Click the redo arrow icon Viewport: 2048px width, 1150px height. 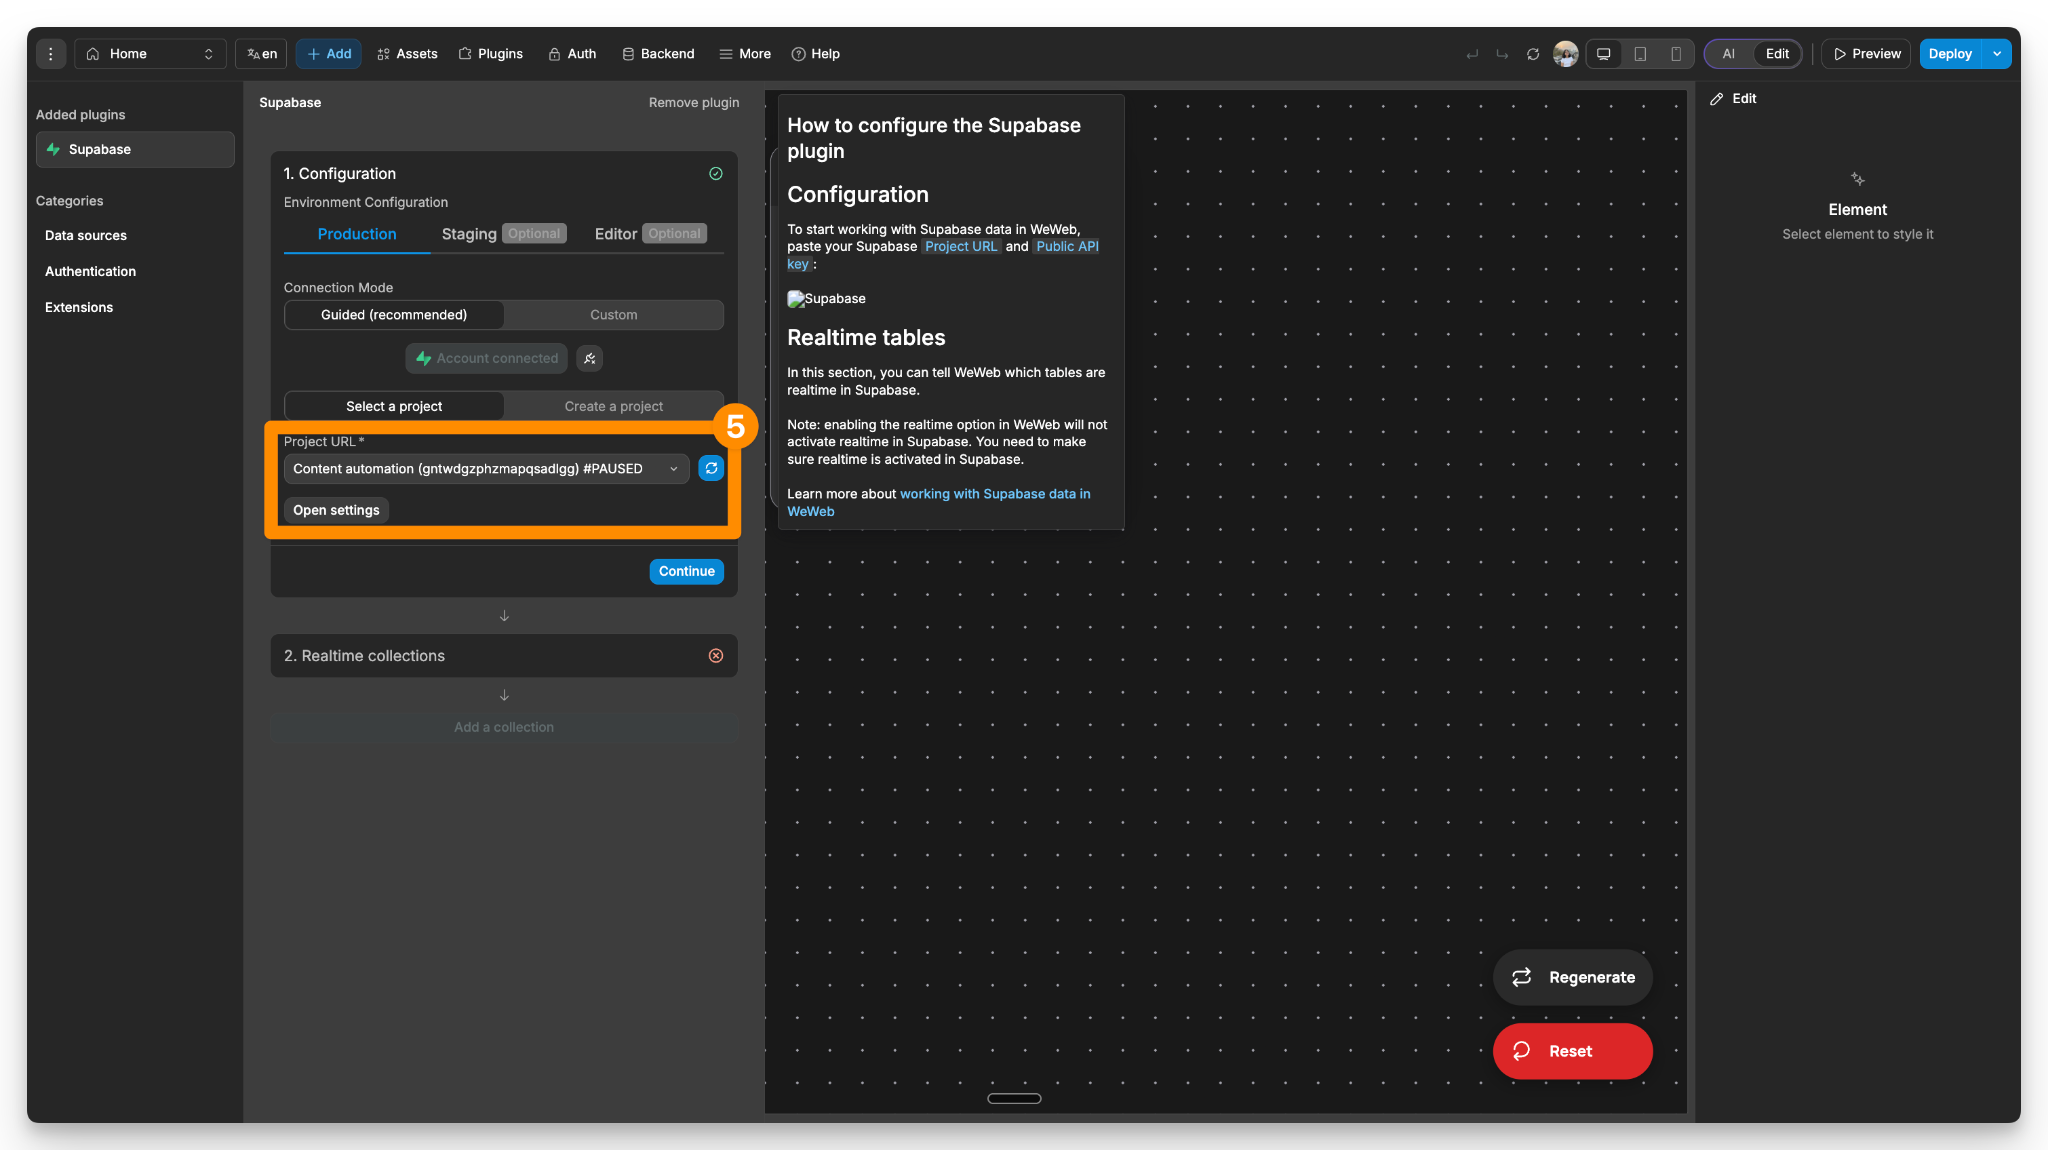click(x=1502, y=54)
